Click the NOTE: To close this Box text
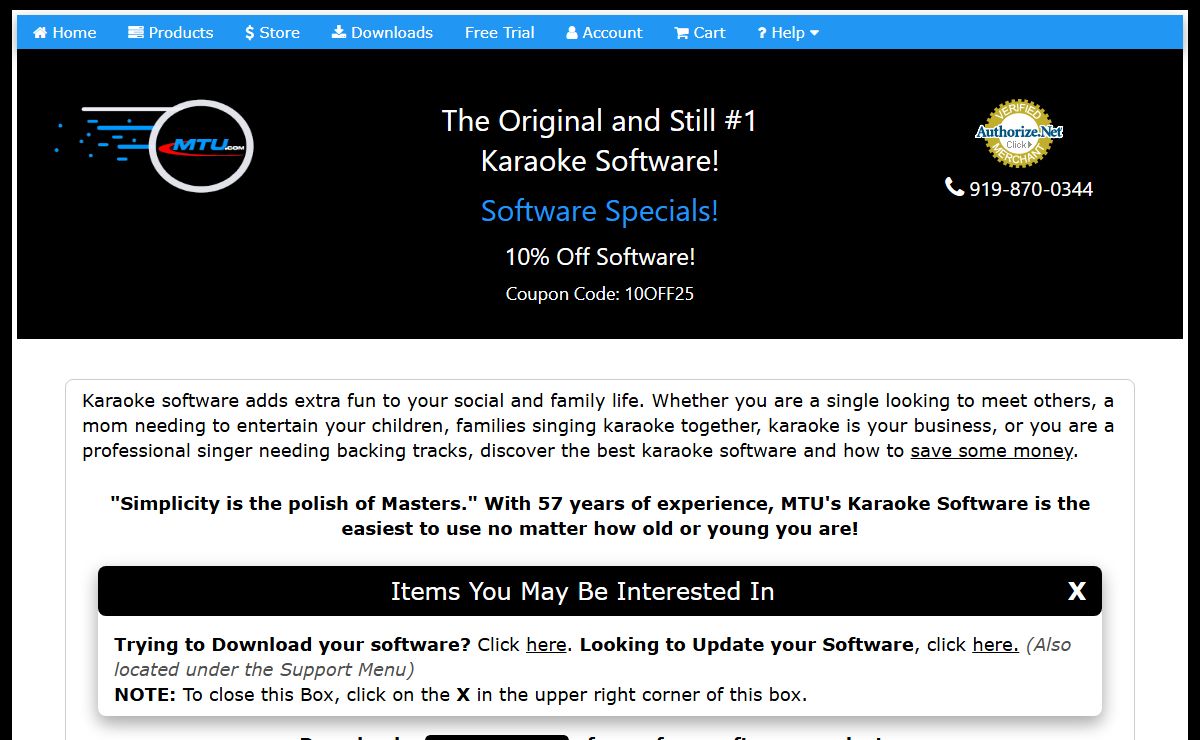This screenshot has width=1200, height=740. tap(460, 694)
